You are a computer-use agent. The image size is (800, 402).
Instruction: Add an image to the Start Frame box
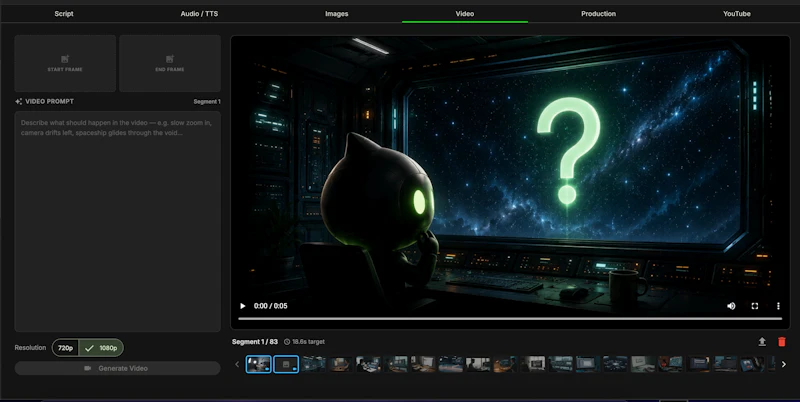tap(65, 63)
